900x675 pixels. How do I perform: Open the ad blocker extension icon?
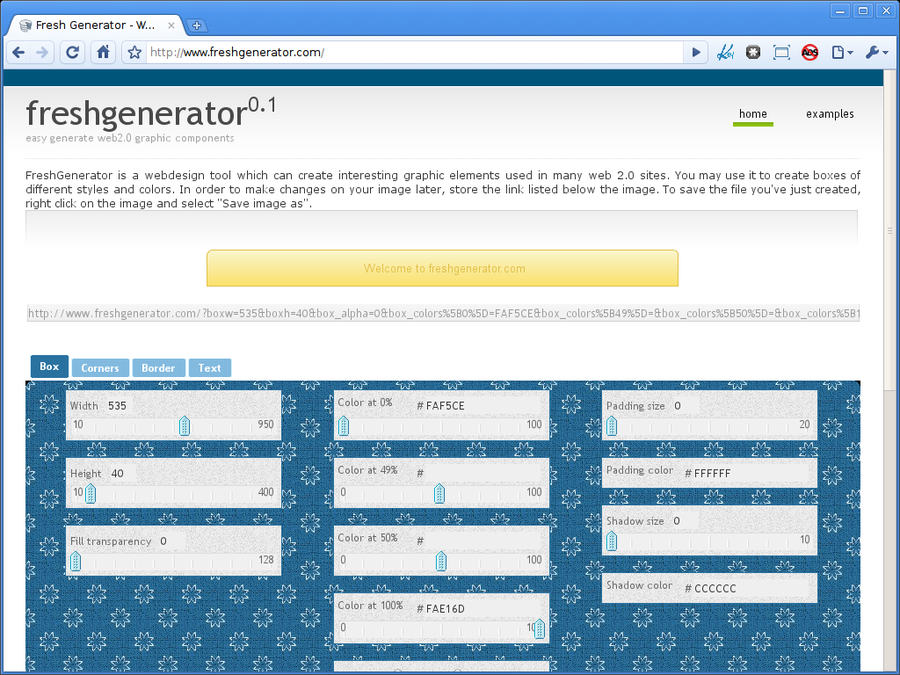tap(809, 53)
